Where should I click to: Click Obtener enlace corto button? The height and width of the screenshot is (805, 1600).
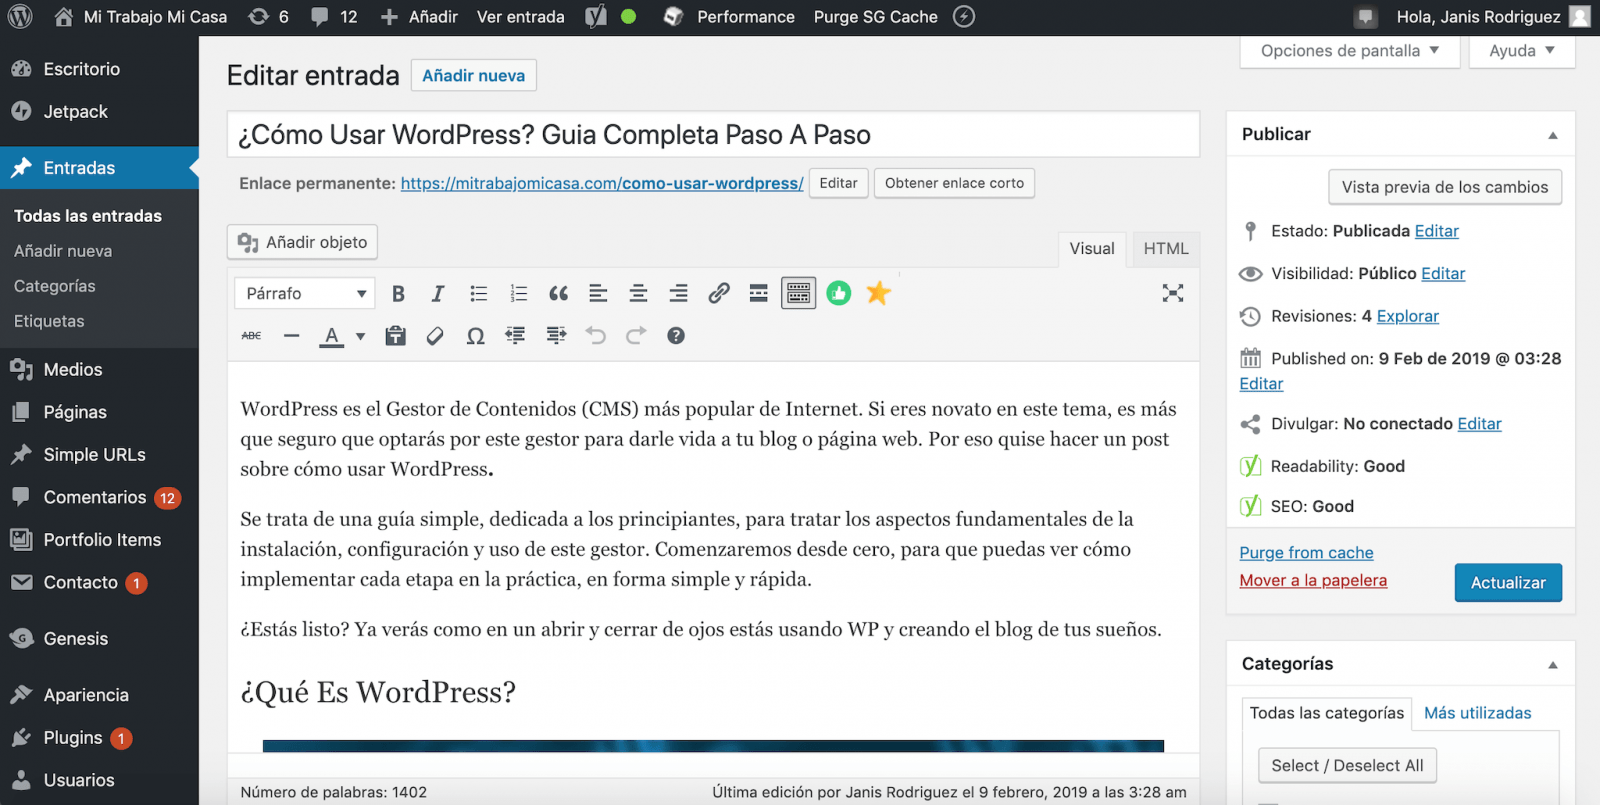pyautogui.click(x=954, y=183)
